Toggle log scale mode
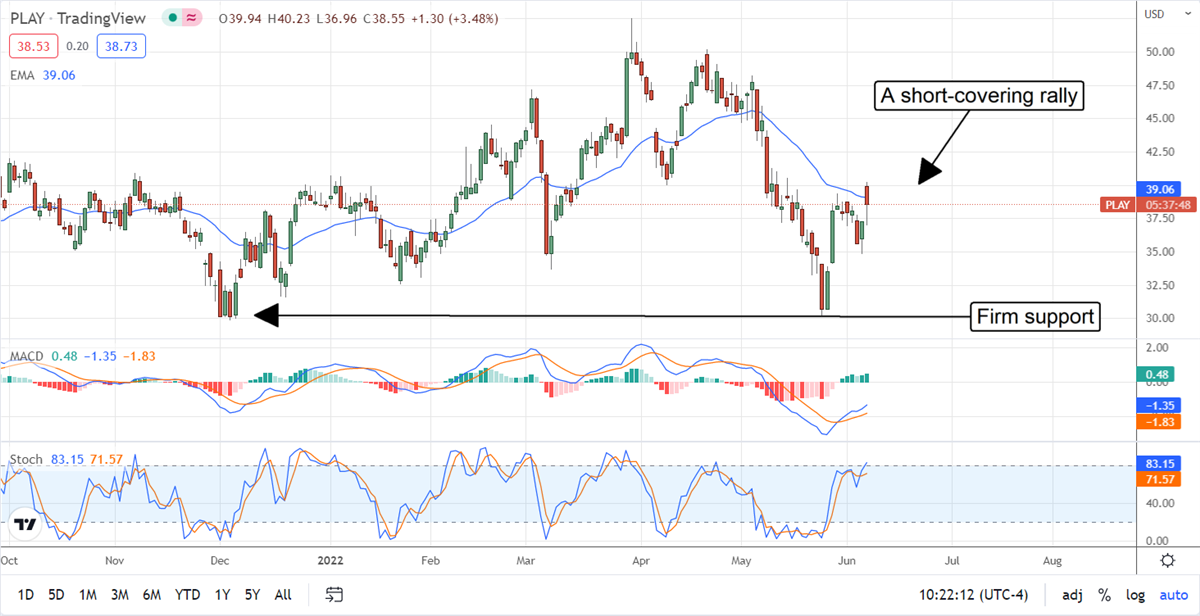 1135,595
